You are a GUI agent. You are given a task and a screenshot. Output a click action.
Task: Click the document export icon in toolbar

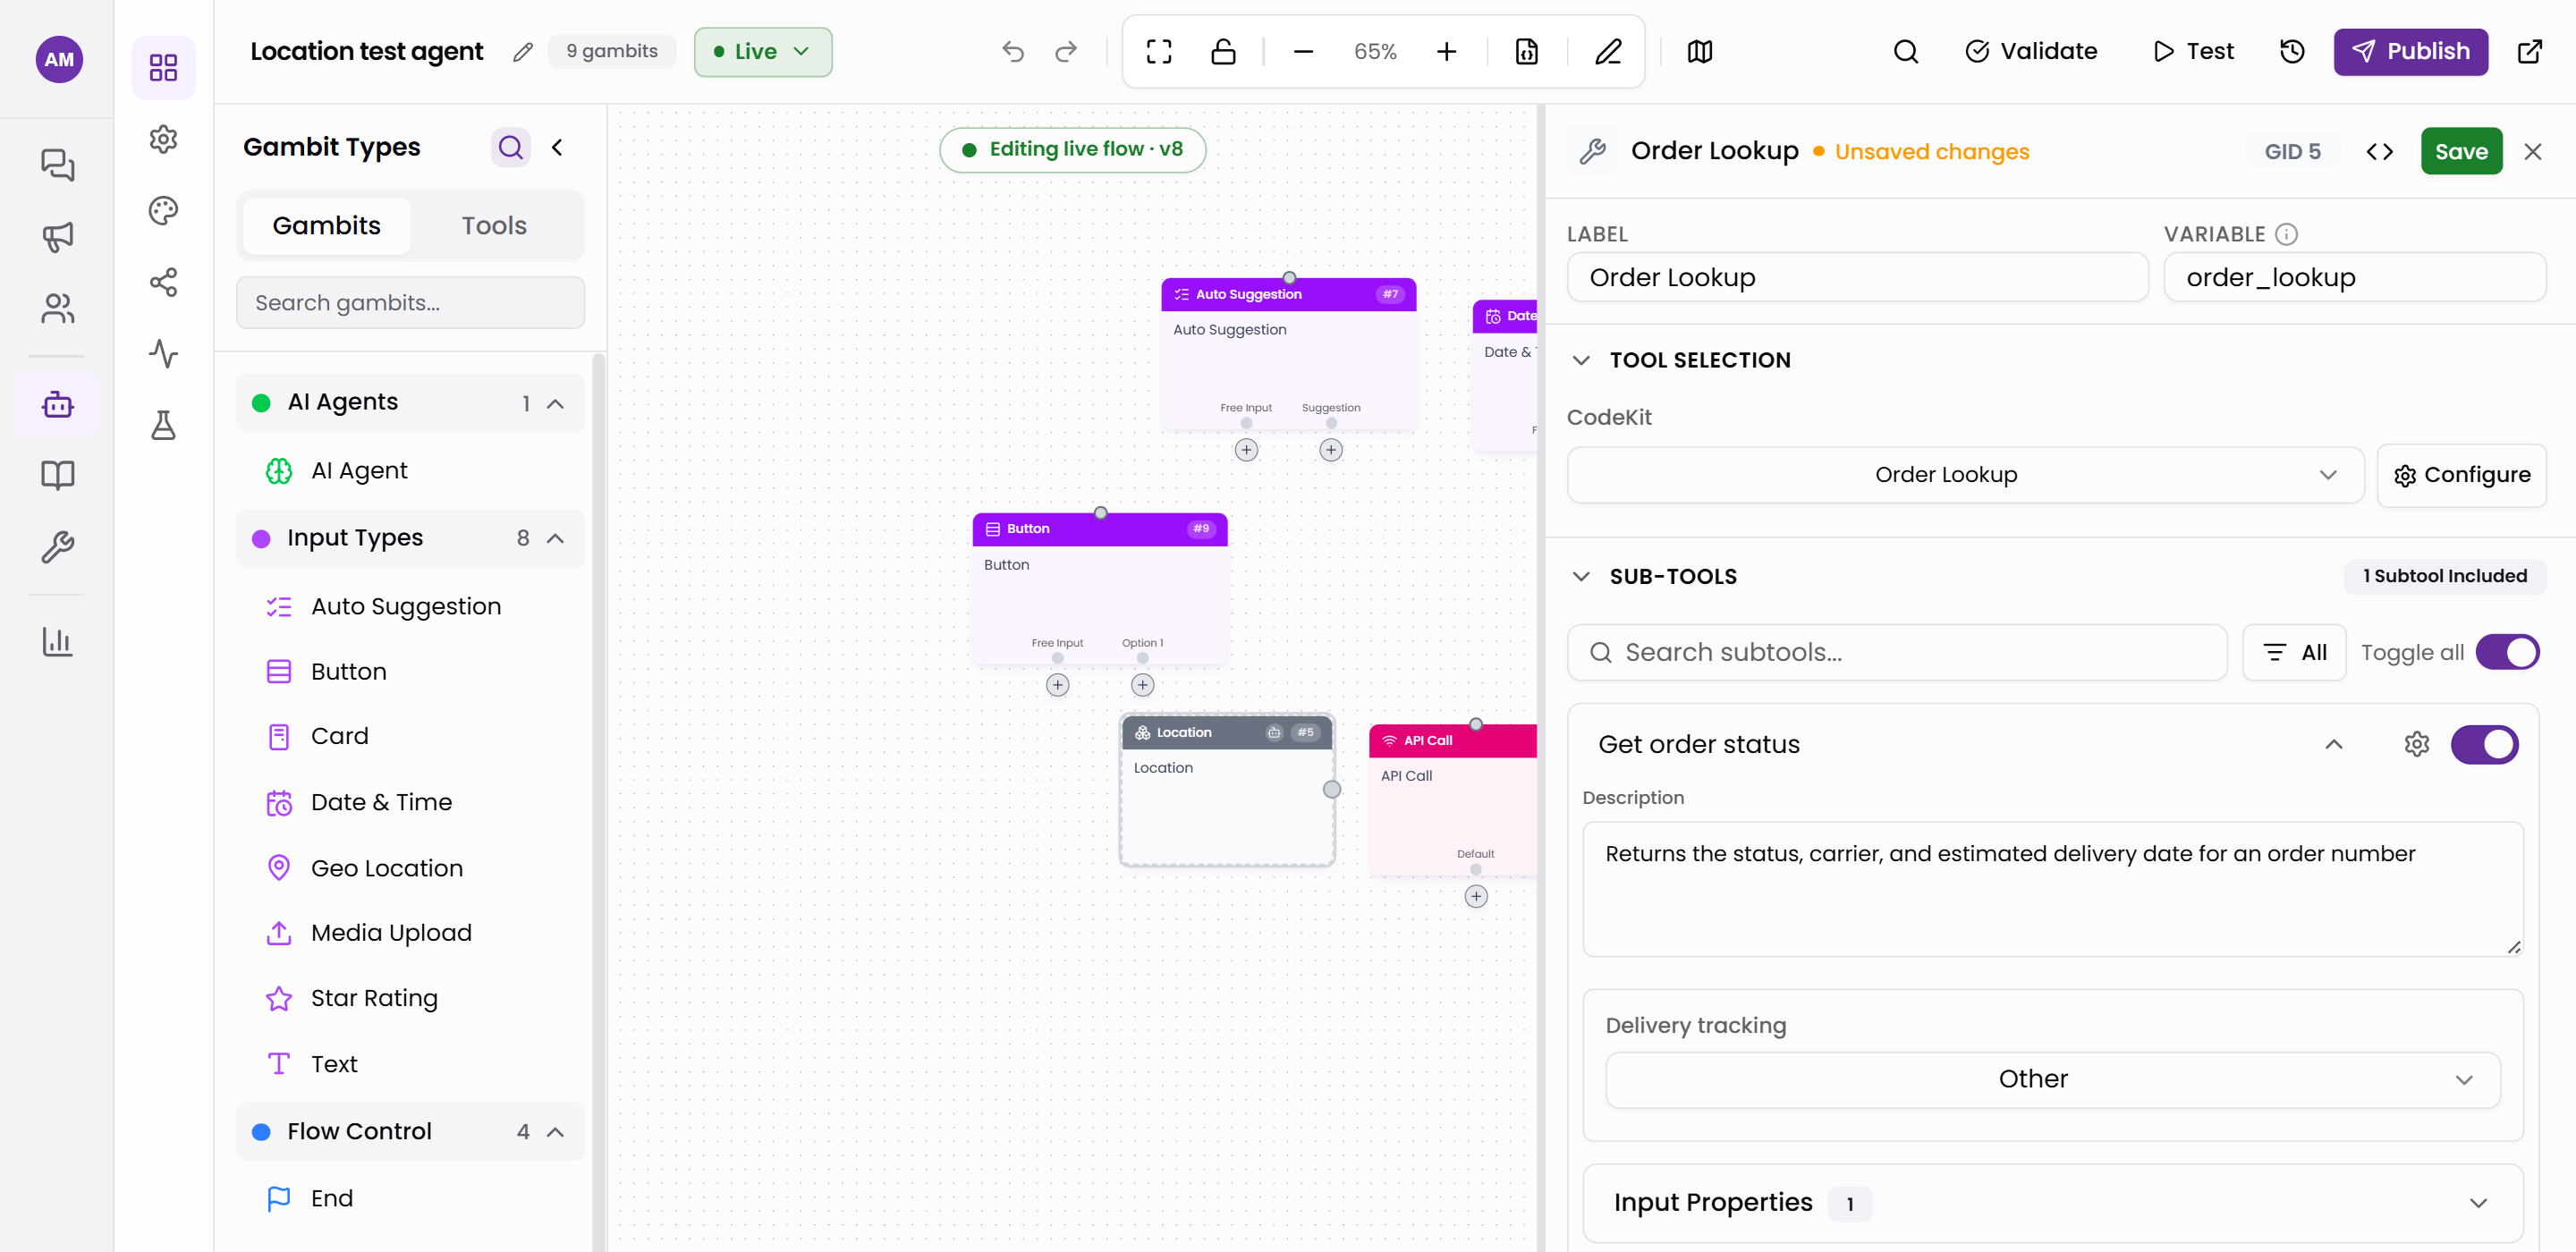point(1526,52)
